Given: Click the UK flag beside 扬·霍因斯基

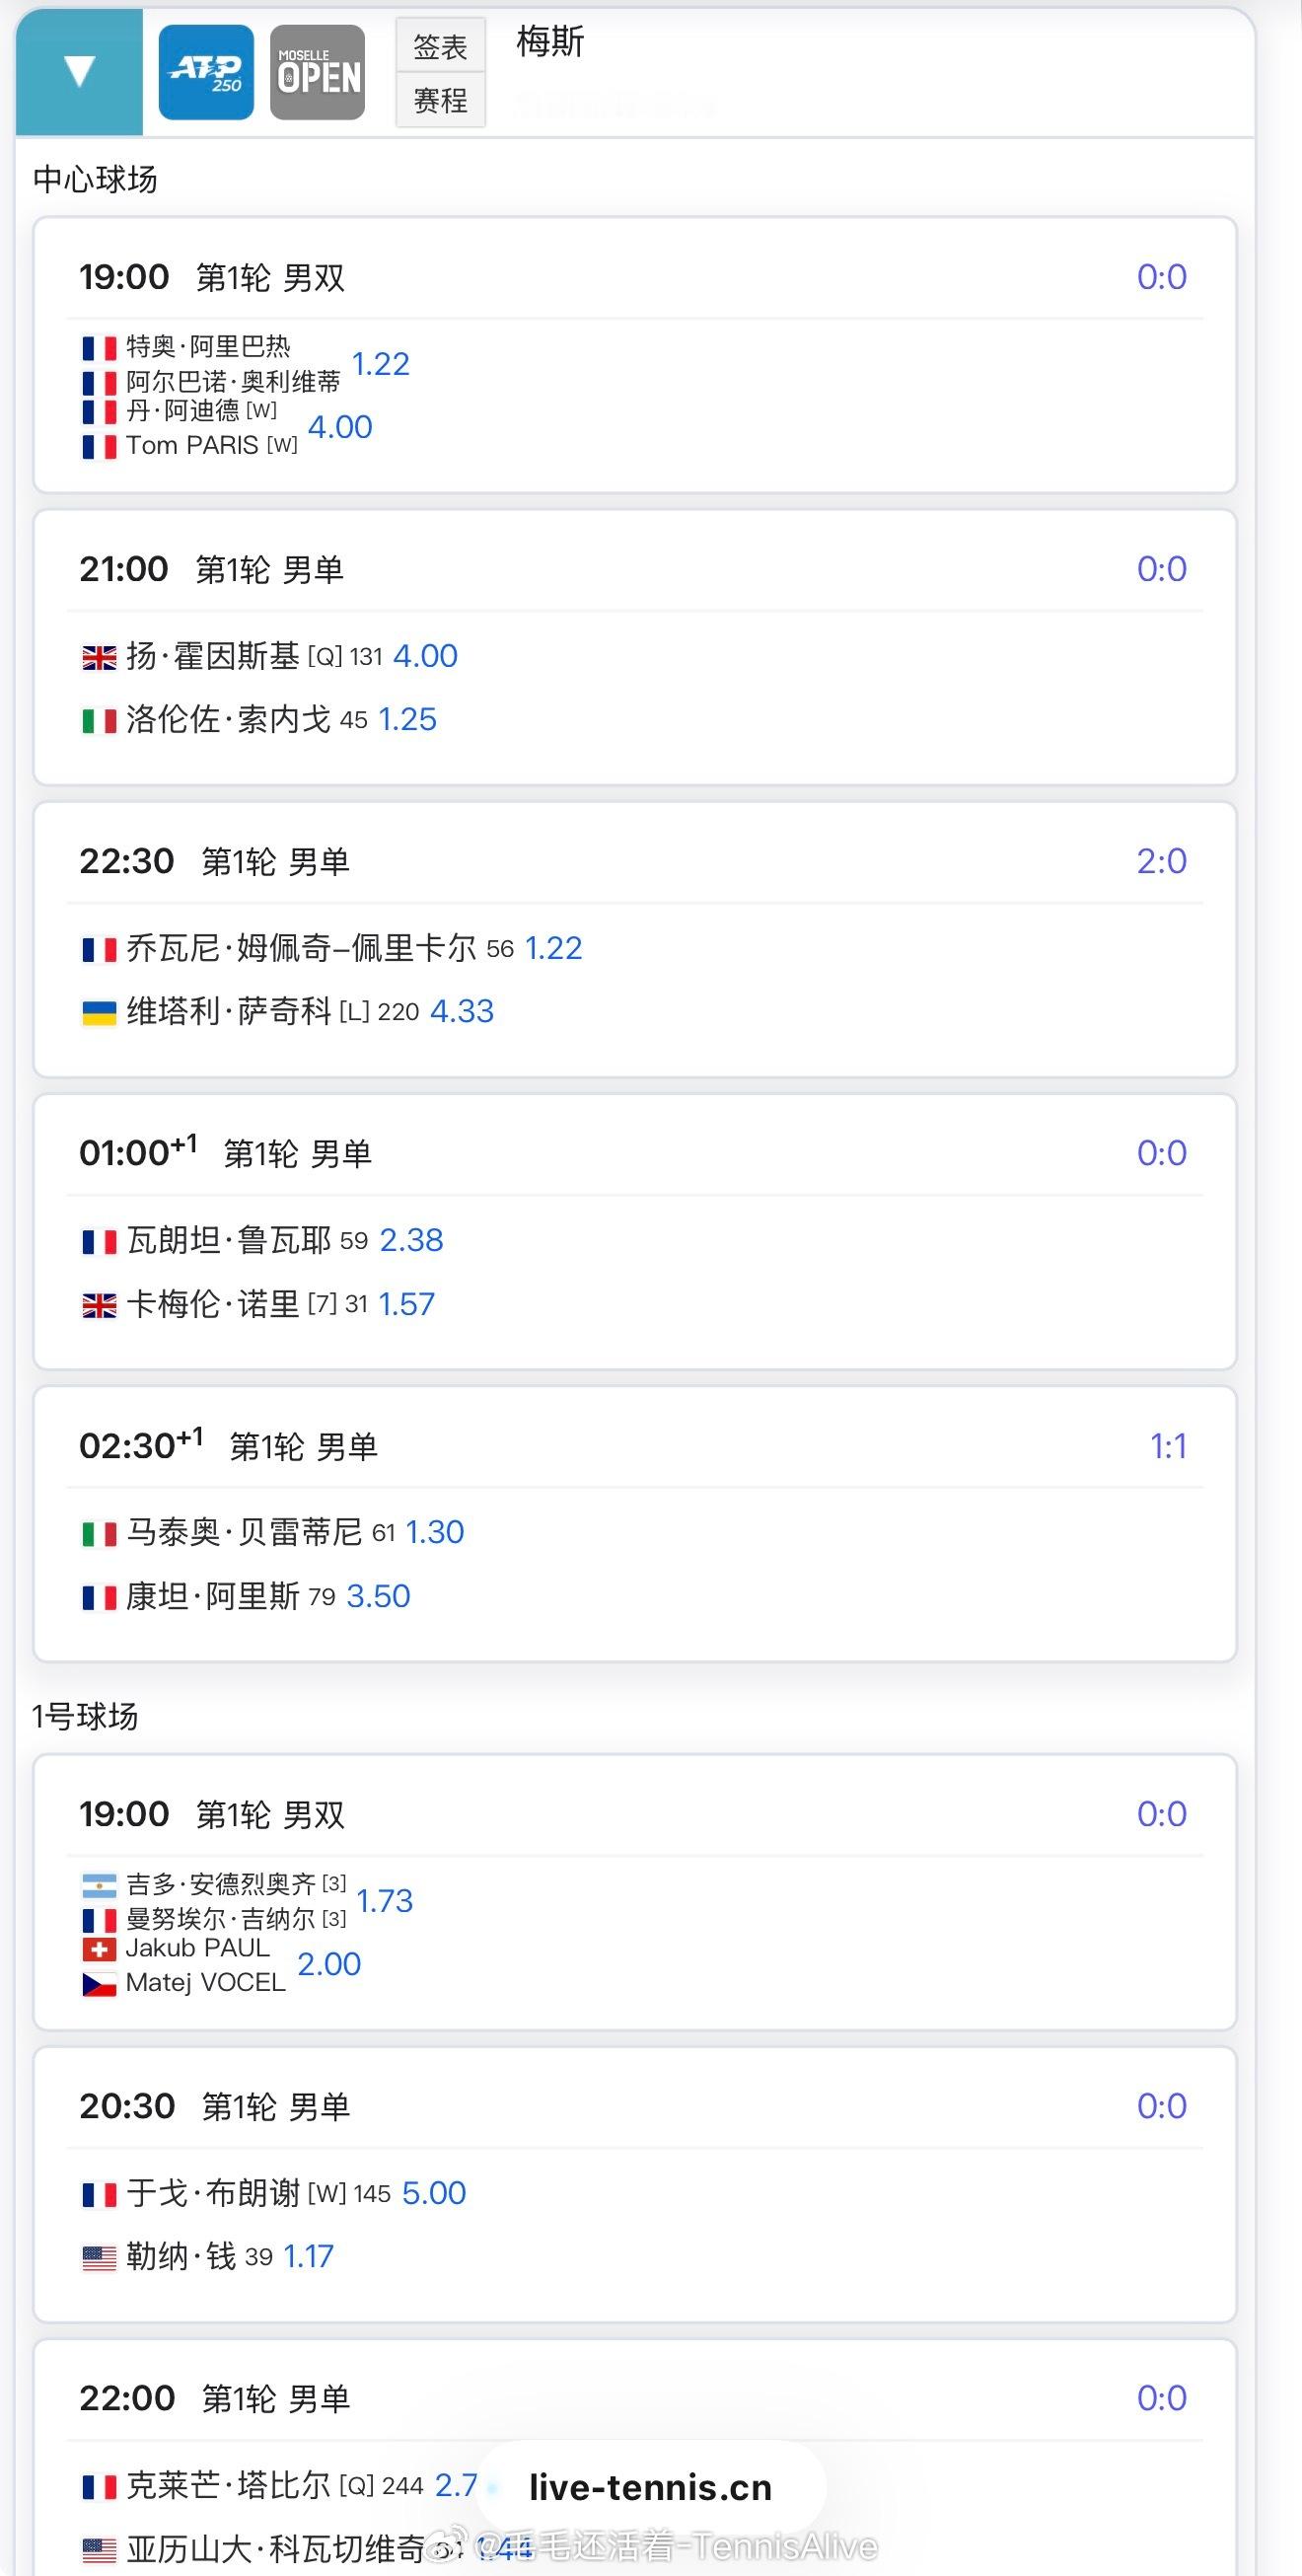Looking at the screenshot, I should (x=99, y=657).
